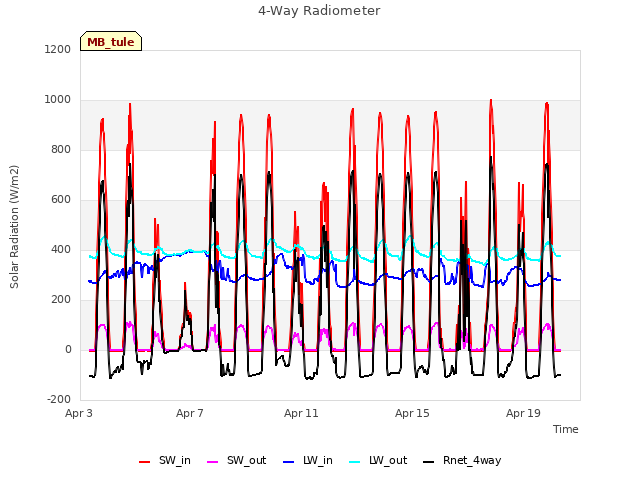Click the 1200 y-axis label
Viewport: 640px width, 480px height.
(x=58, y=49)
